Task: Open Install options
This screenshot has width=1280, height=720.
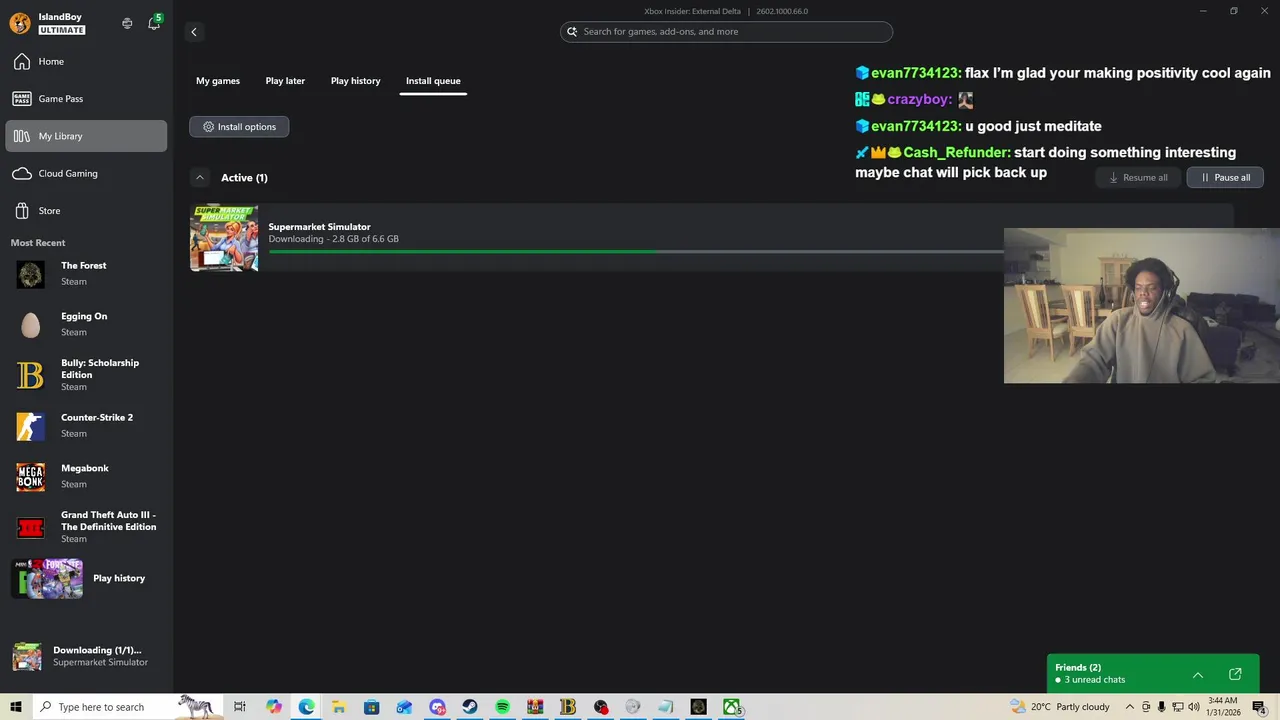Action: click(x=239, y=127)
